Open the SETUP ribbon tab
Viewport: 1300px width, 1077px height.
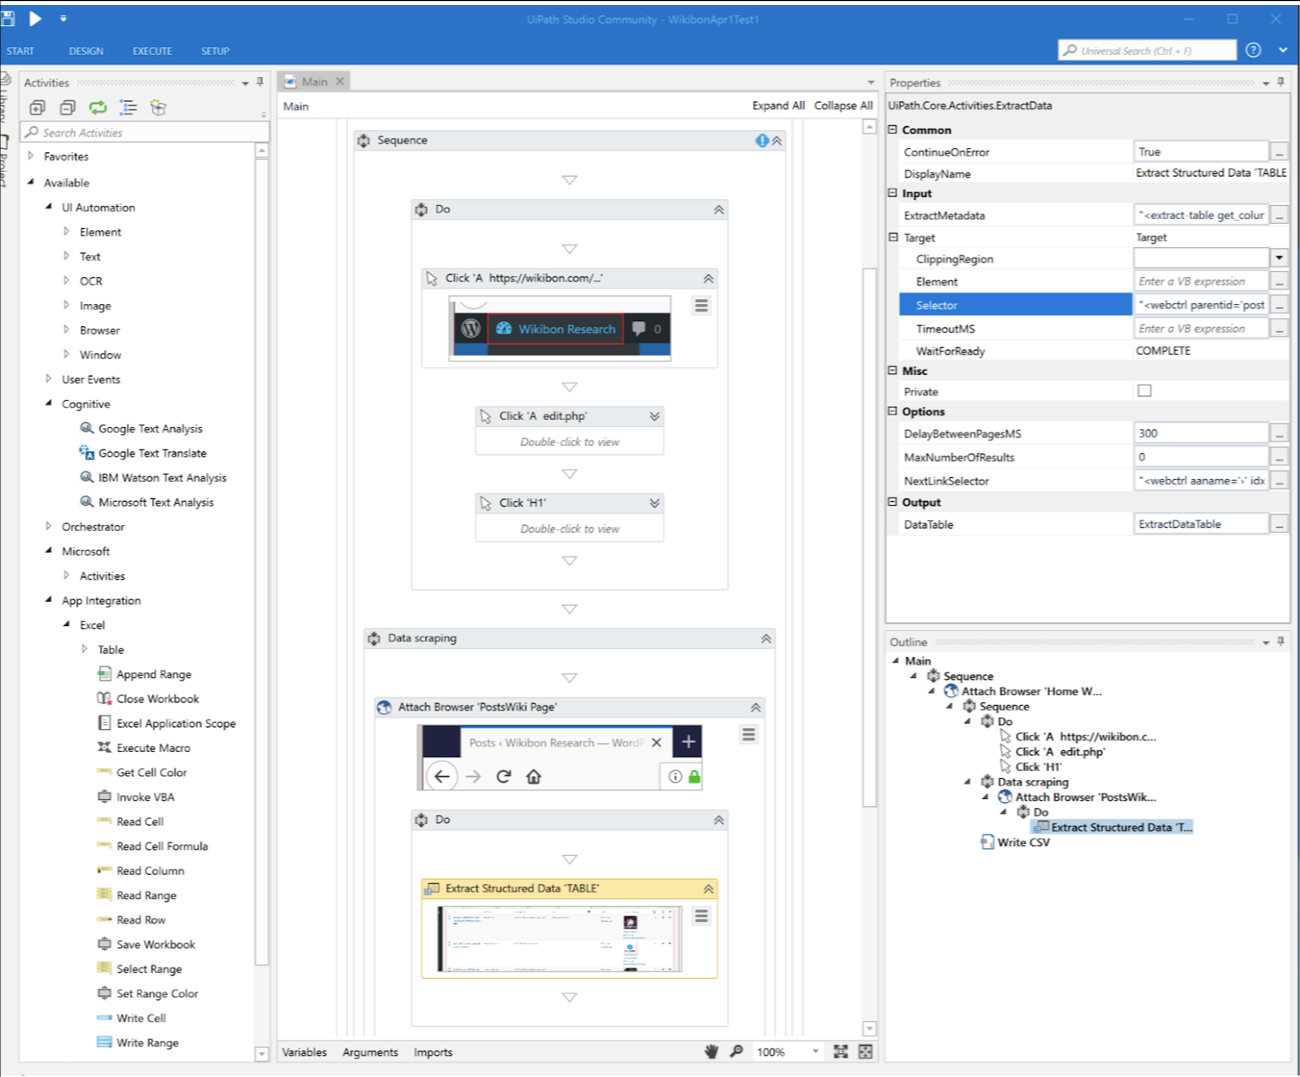tap(215, 51)
